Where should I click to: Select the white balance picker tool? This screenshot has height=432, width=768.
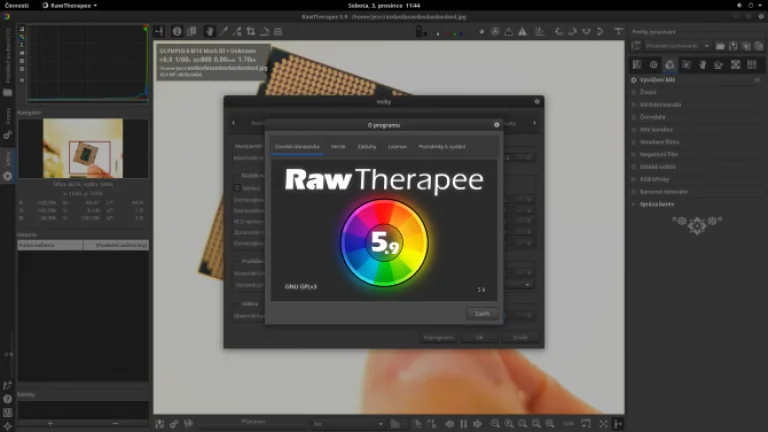click(x=223, y=31)
